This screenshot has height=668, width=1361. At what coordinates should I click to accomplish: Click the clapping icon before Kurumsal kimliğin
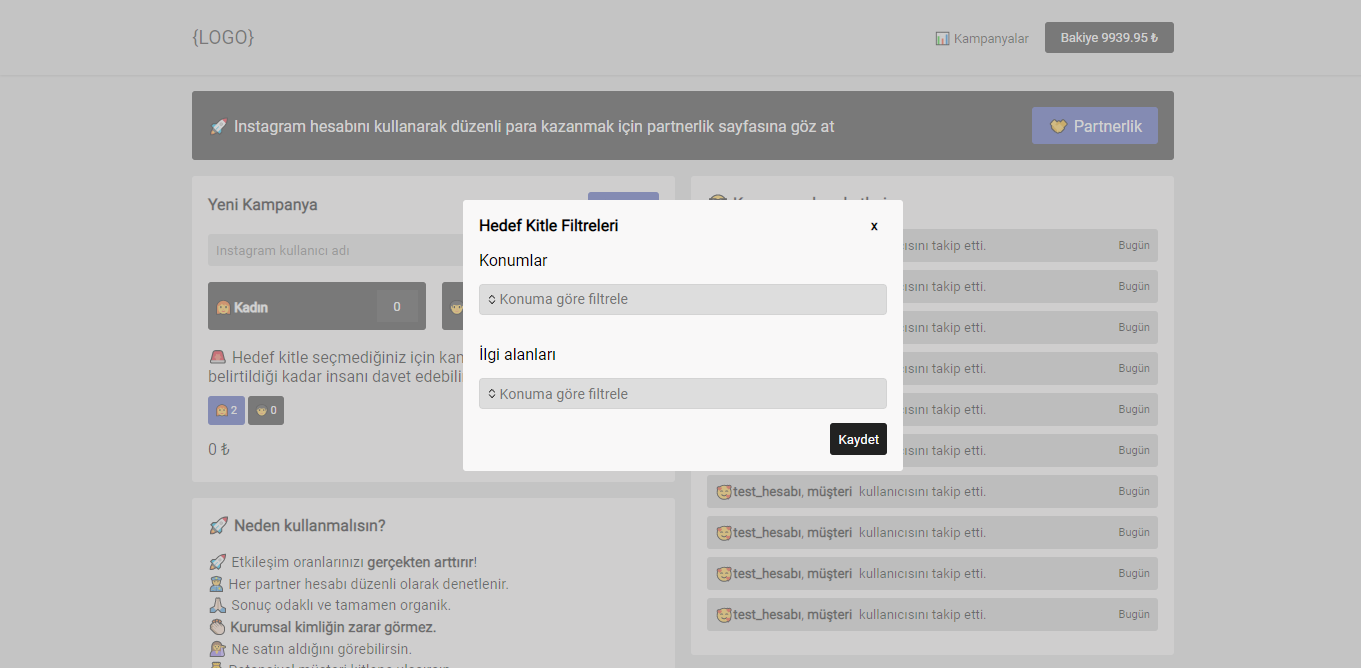[217, 627]
